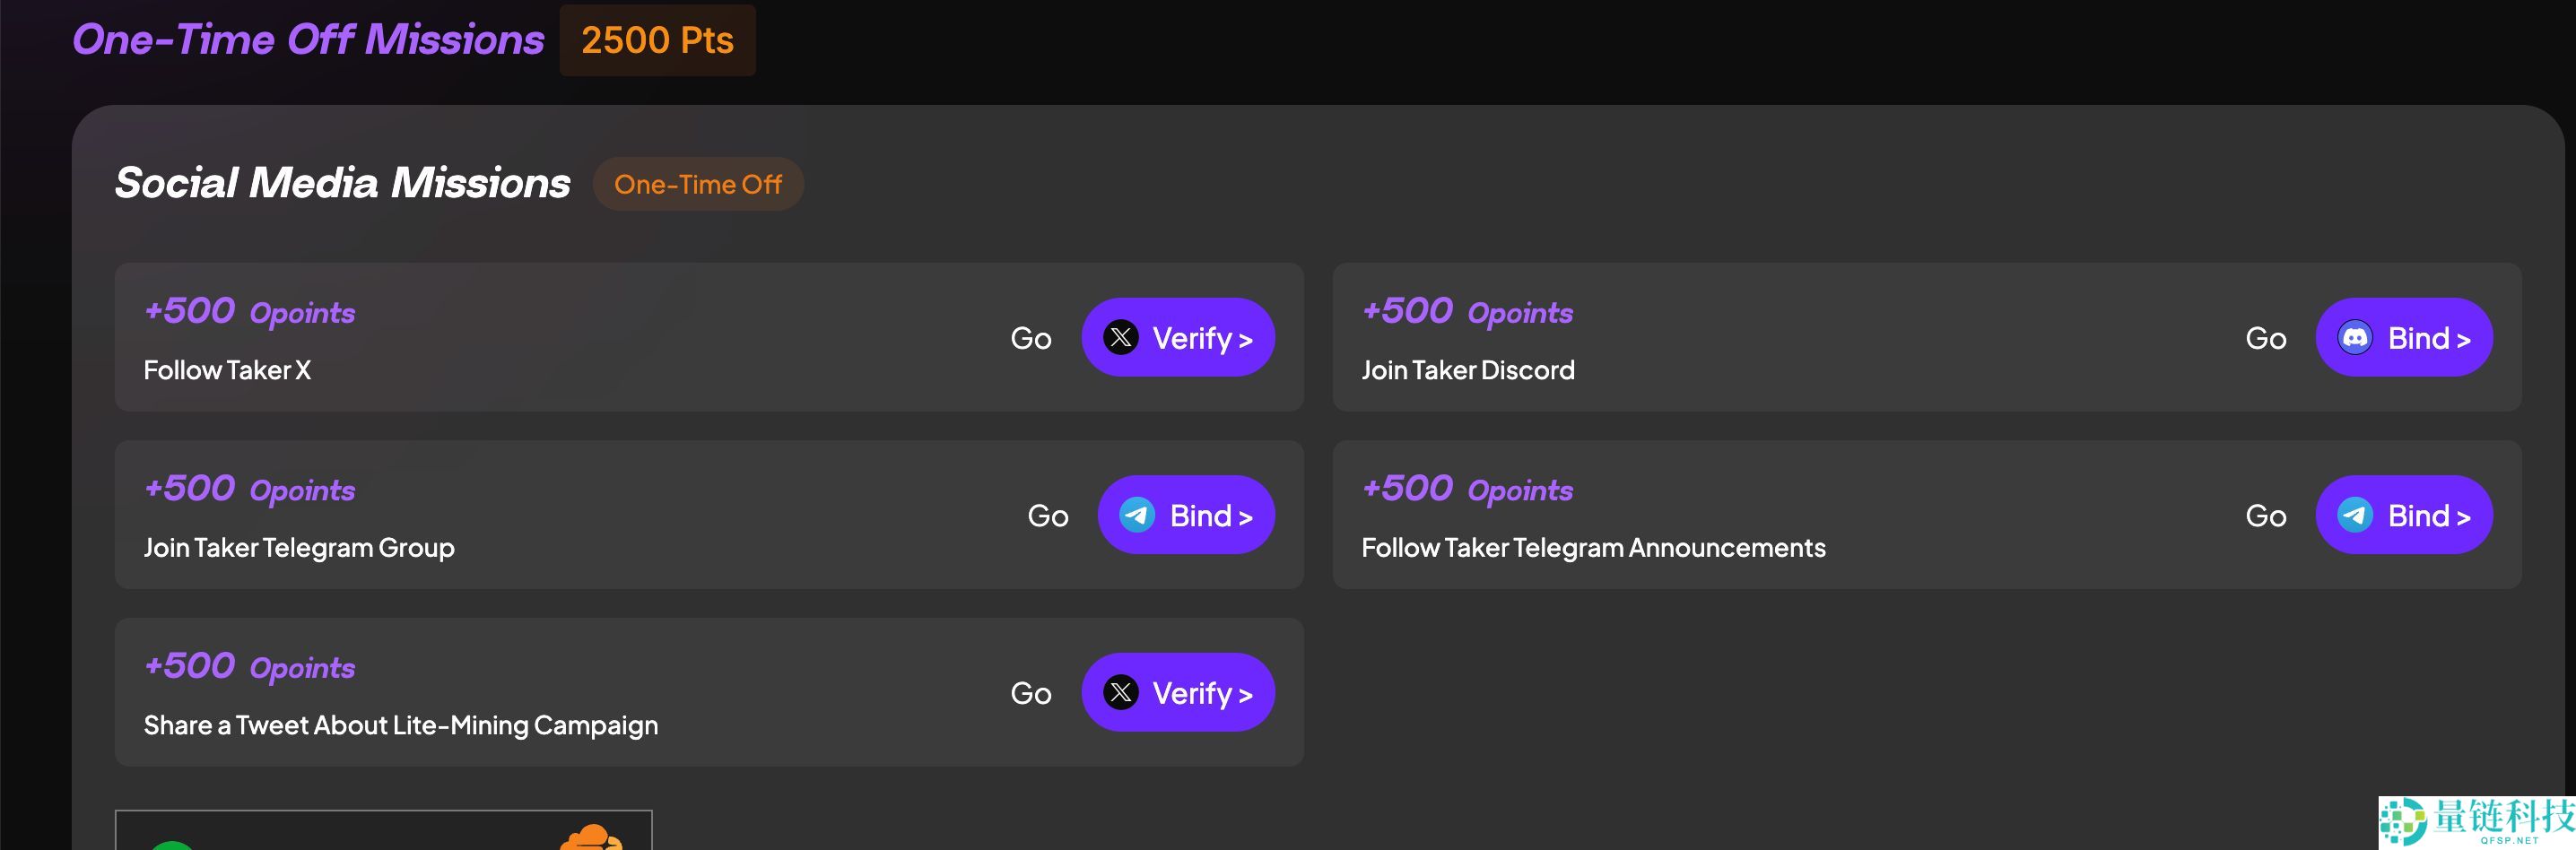Select the One-Time Off Missions heading
The width and height of the screenshot is (2576, 850).
point(308,40)
